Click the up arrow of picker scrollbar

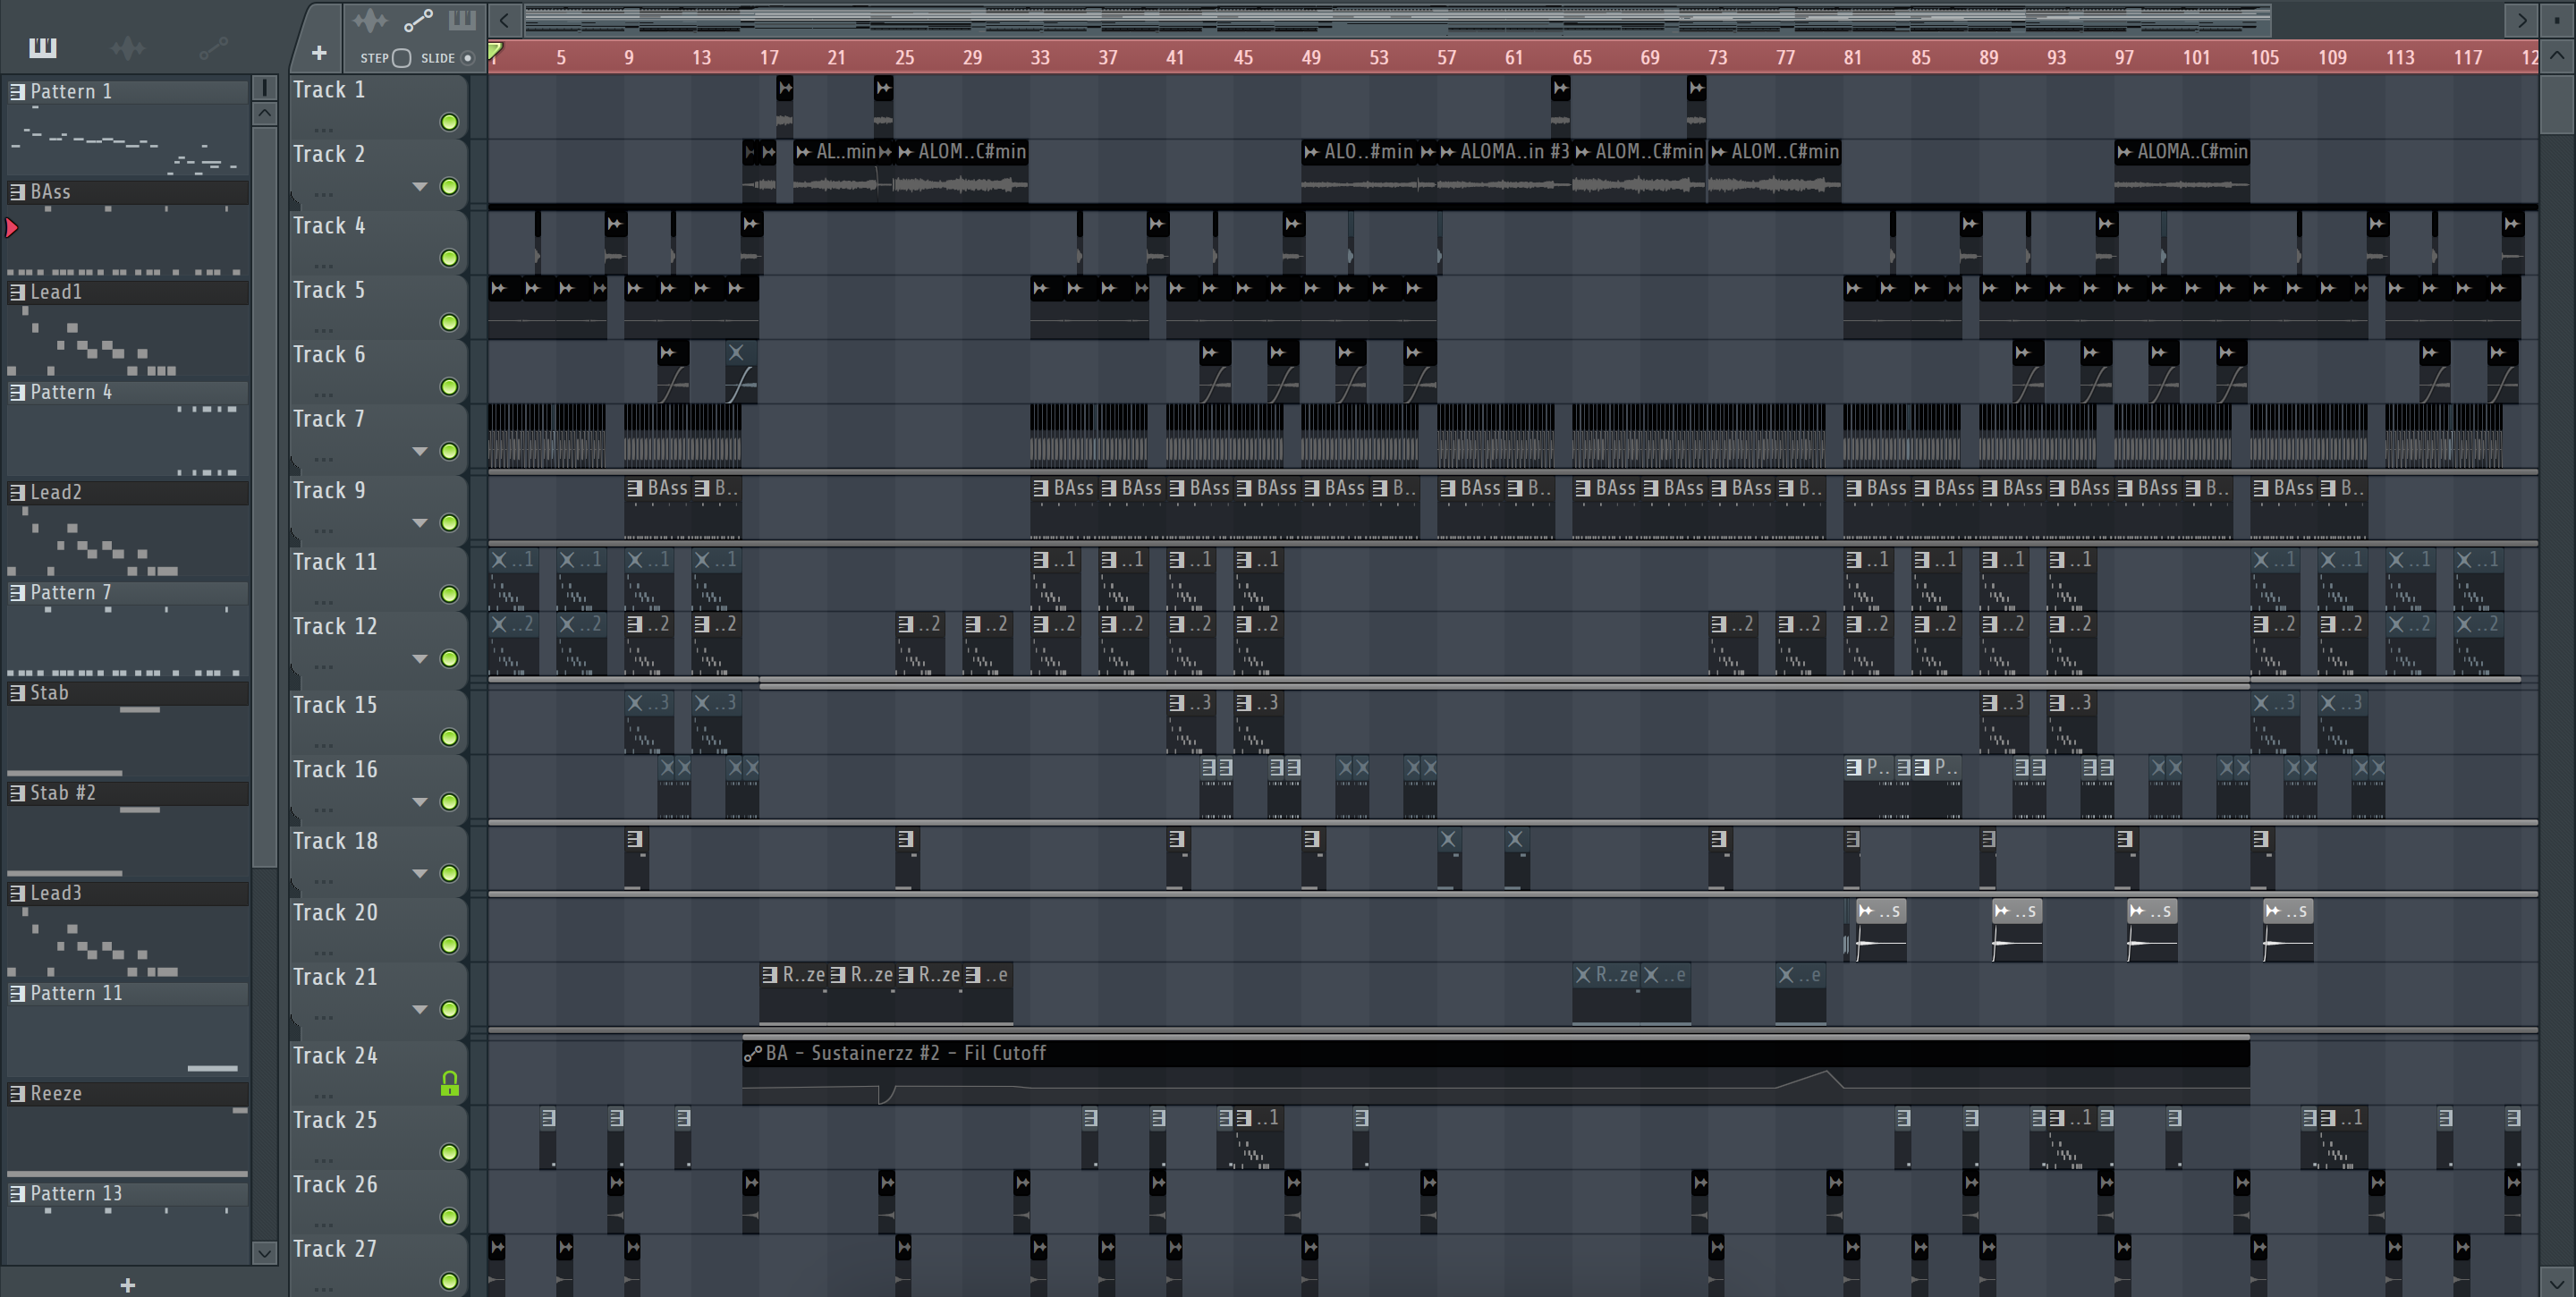264,113
